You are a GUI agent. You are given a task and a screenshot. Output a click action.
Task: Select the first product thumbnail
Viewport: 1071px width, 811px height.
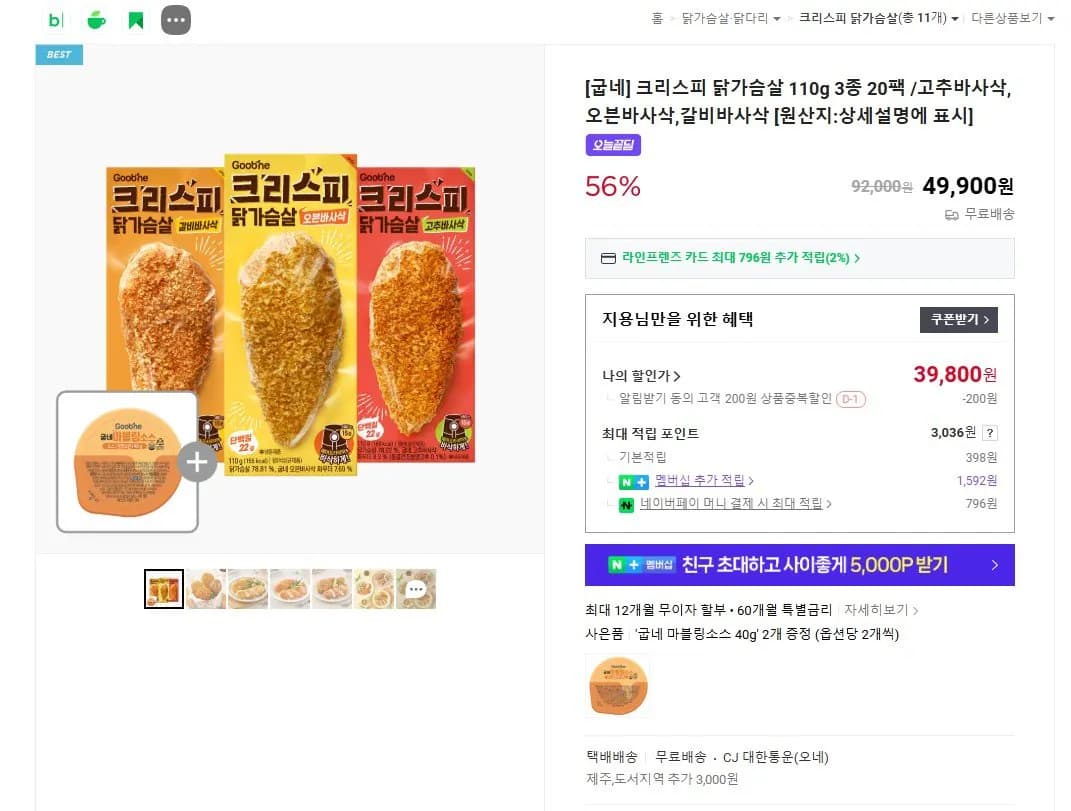pyautogui.click(x=163, y=589)
